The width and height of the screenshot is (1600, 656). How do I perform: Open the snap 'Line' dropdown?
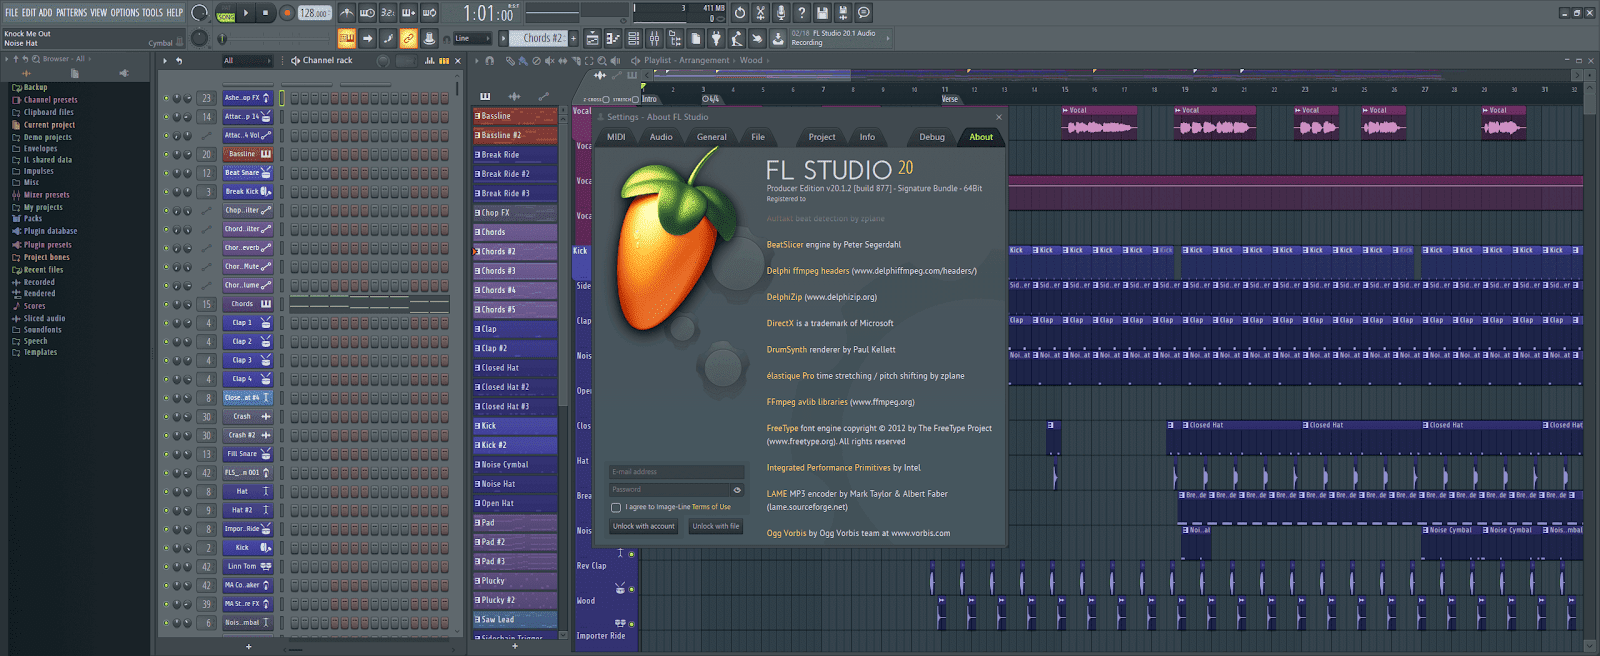pos(472,38)
